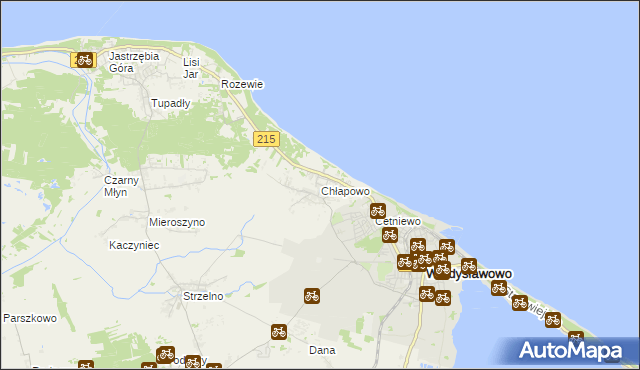Click the Rozewie place label
This screenshot has width=640, height=370.
(242, 84)
